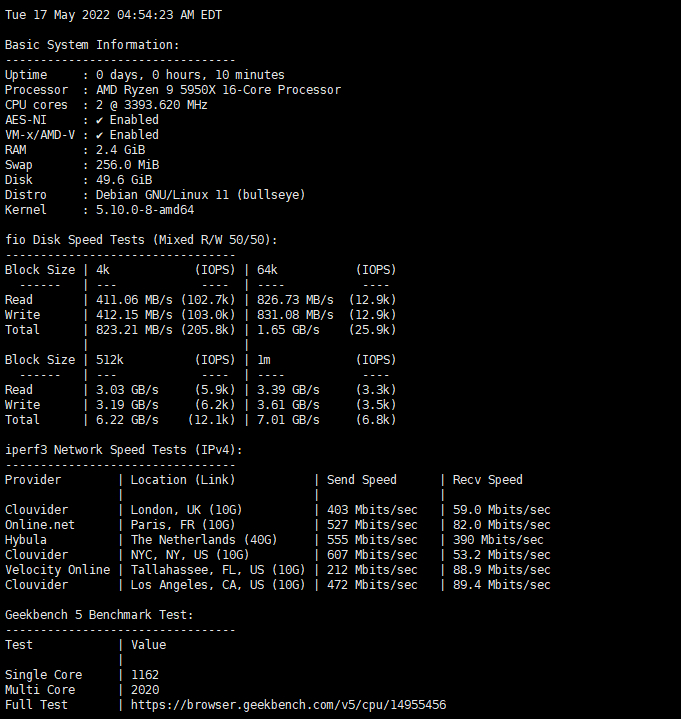This screenshot has width=681, height=719.
Task: Click the 64k write speed '831.08 MB/s'
Action: tap(295, 315)
